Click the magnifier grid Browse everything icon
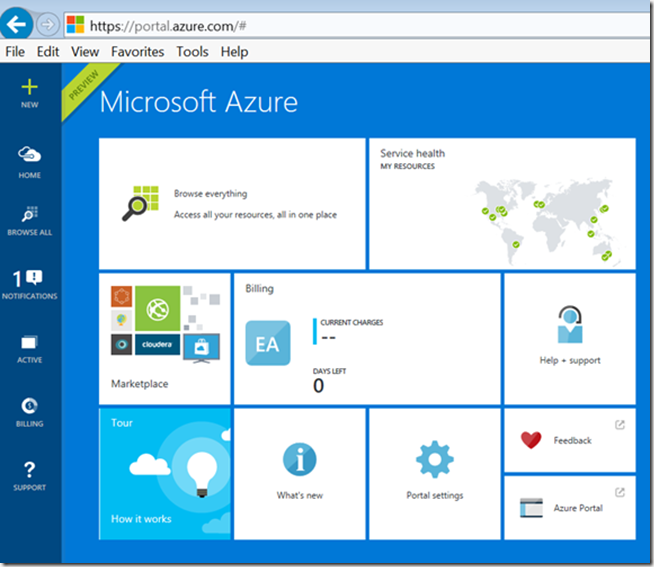This screenshot has height=567, width=654. click(141, 203)
